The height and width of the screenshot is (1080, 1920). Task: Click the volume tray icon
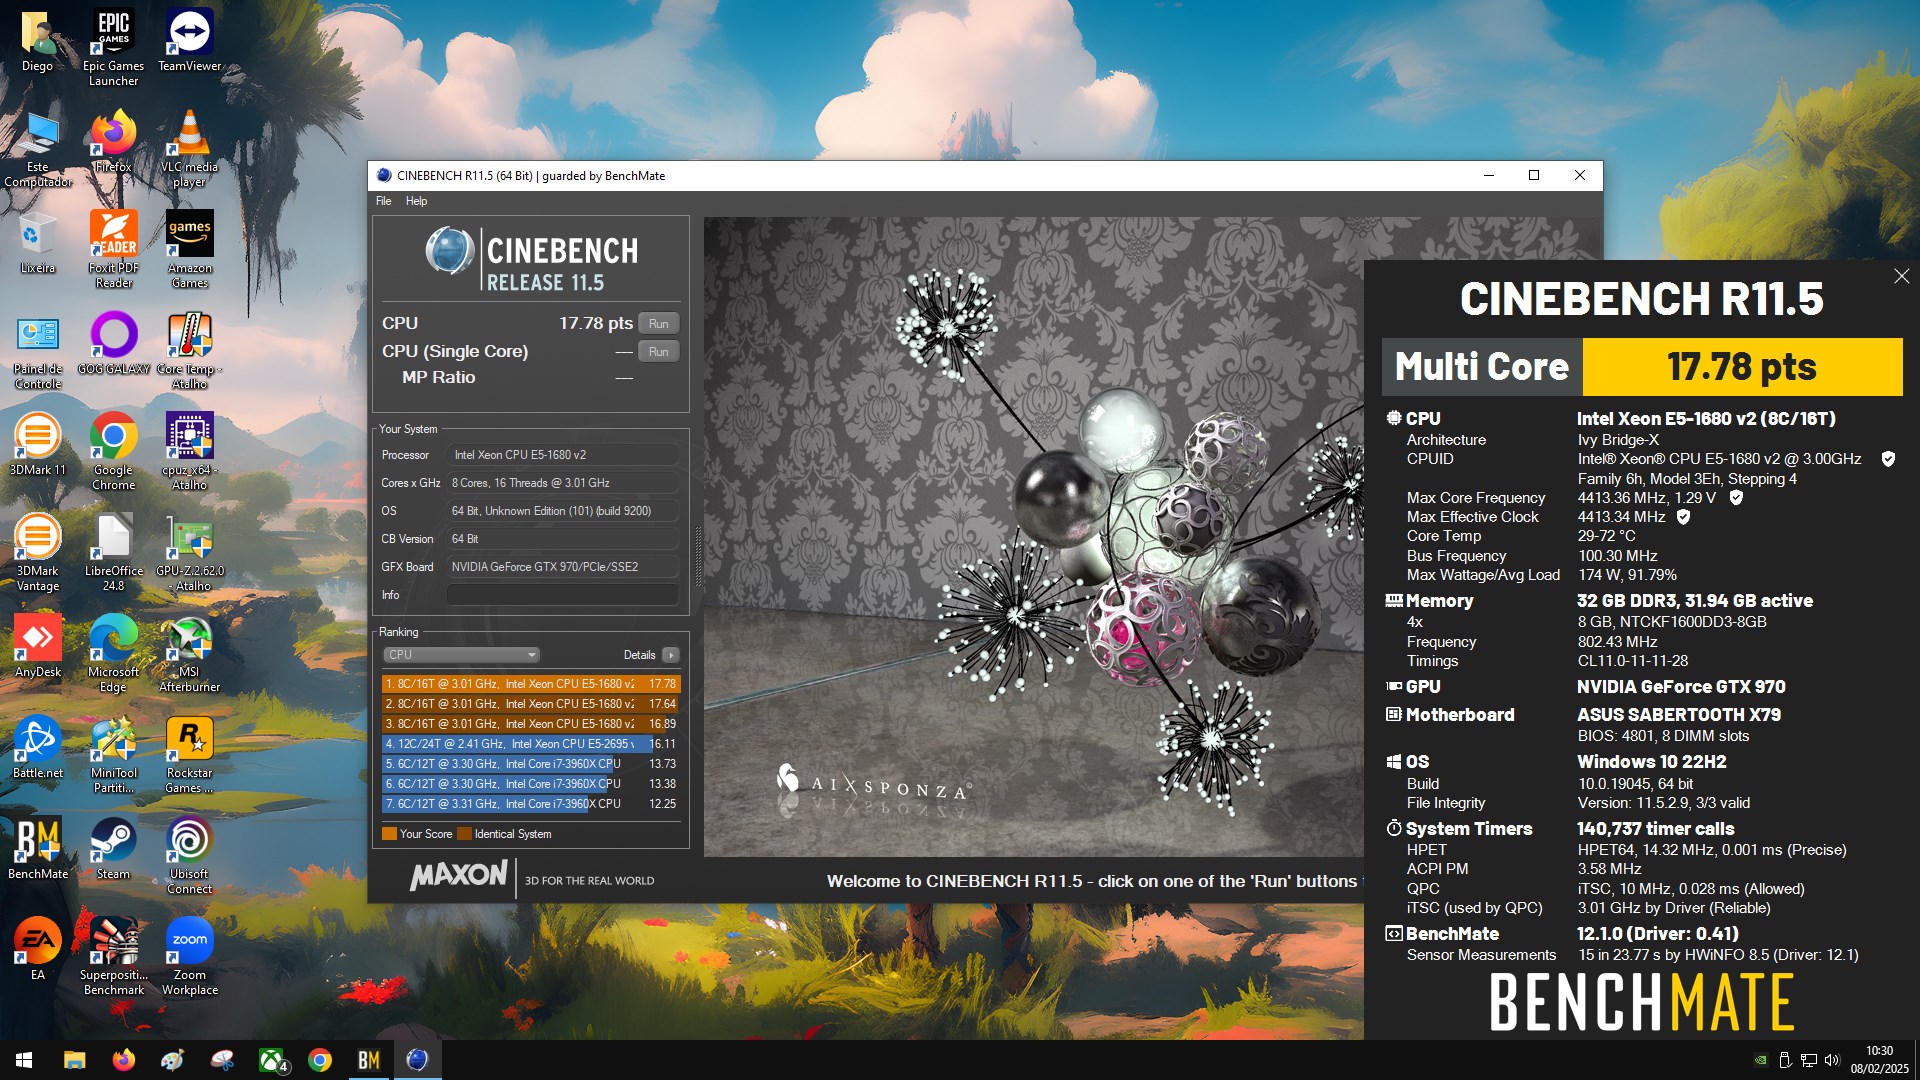[x=1832, y=1060]
